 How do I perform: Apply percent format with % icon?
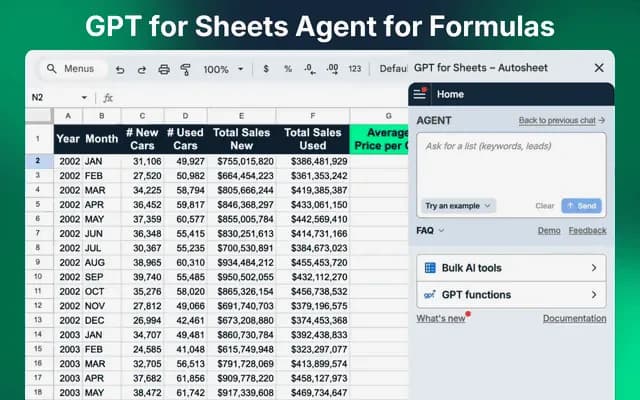pos(288,69)
